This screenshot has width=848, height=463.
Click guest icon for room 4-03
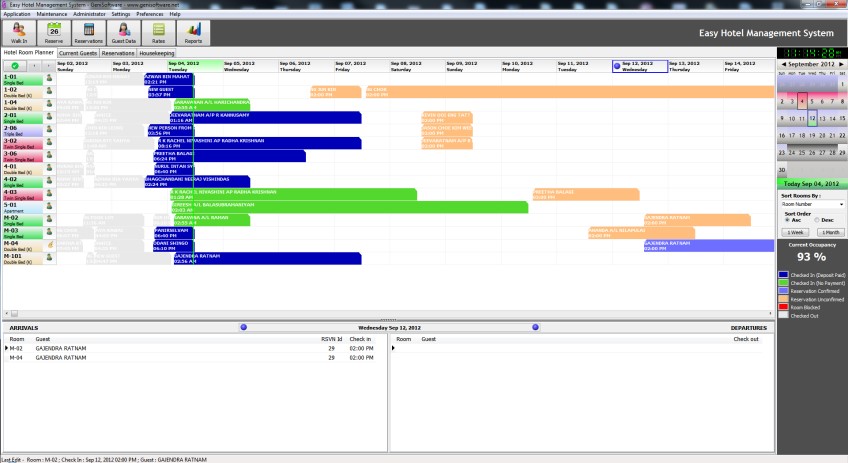point(49,193)
